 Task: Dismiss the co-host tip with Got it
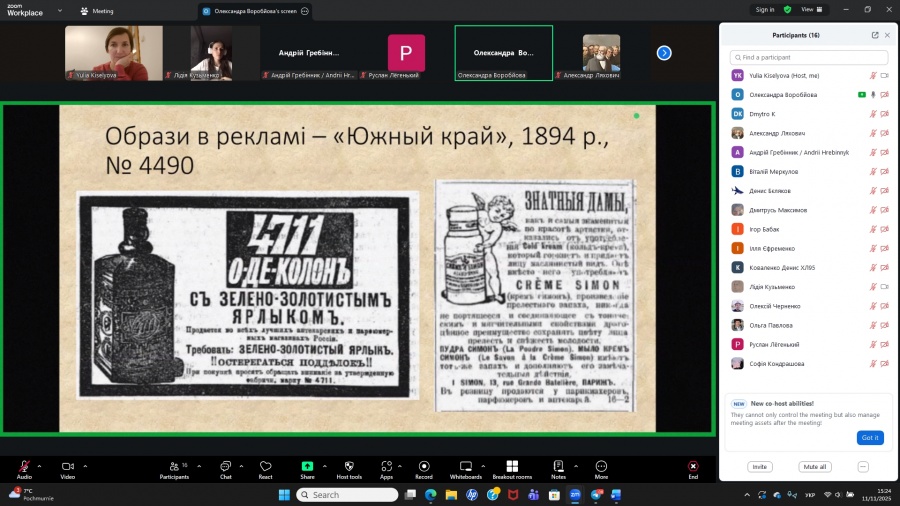point(870,437)
